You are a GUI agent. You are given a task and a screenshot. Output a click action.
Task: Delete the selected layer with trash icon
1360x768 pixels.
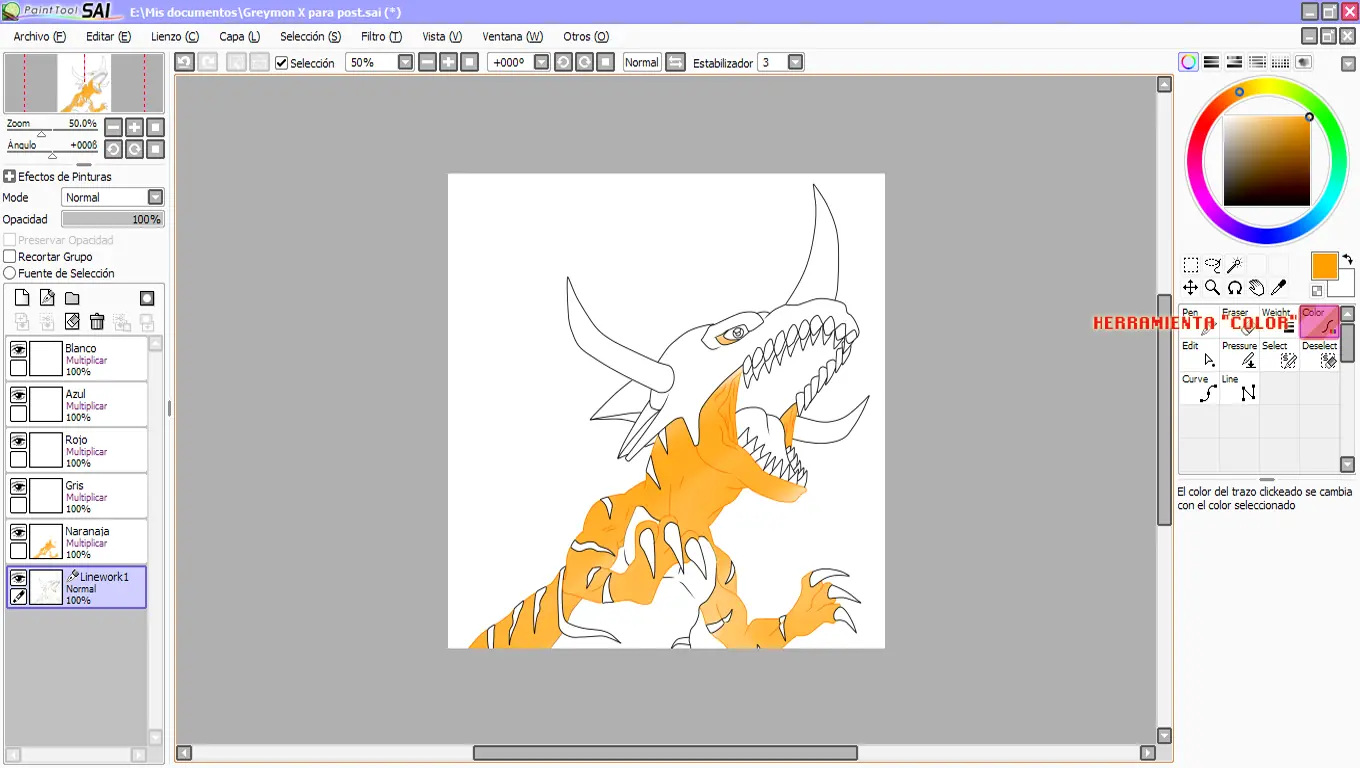(x=97, y=321)
